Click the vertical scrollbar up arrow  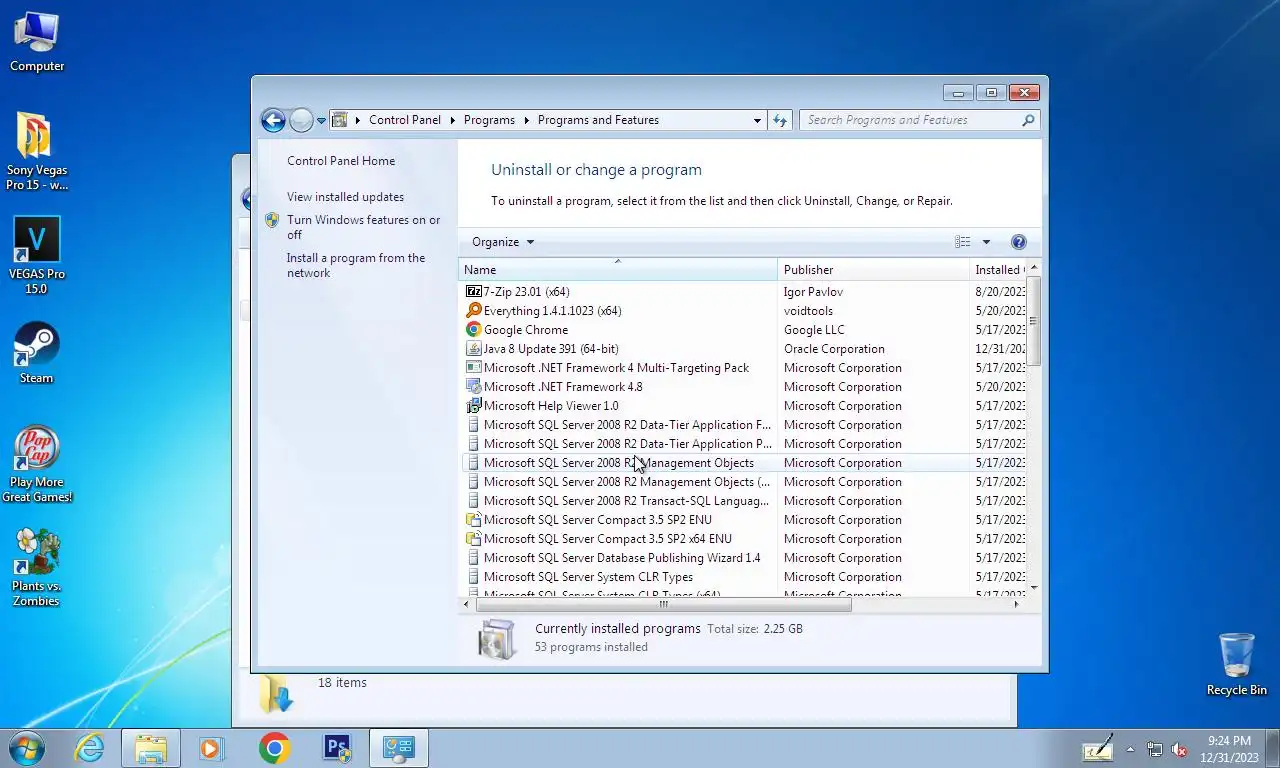tap(1033, 268)
